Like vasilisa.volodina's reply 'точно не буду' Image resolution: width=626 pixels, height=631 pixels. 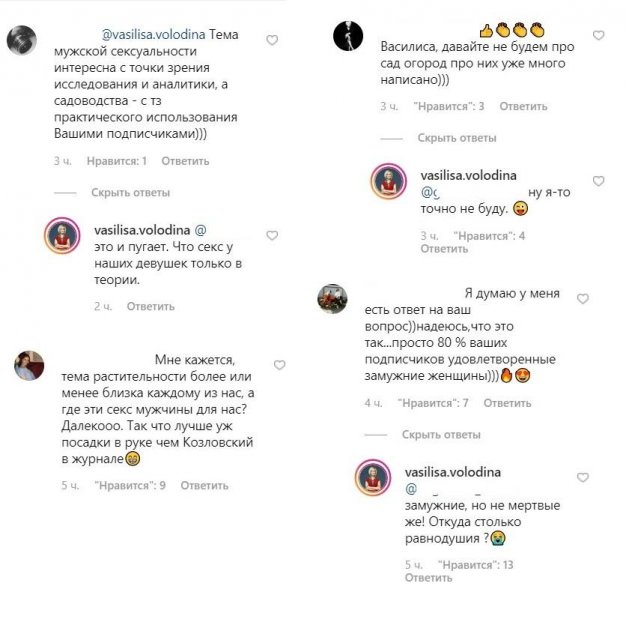tap(599, 181)
